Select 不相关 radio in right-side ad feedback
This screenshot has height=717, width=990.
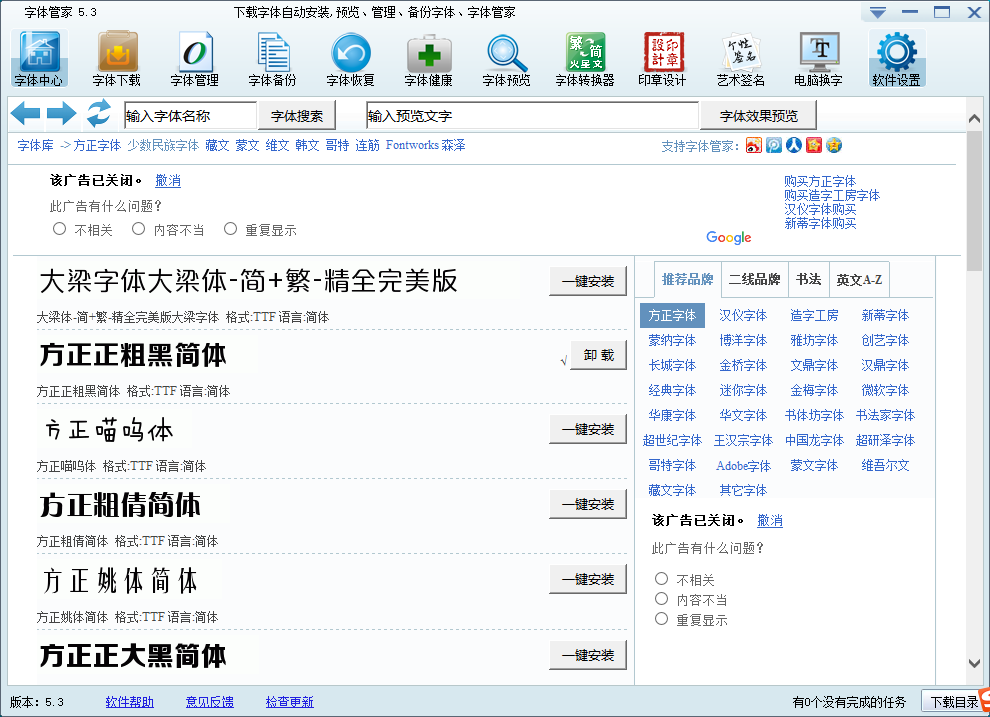point(661,579)
